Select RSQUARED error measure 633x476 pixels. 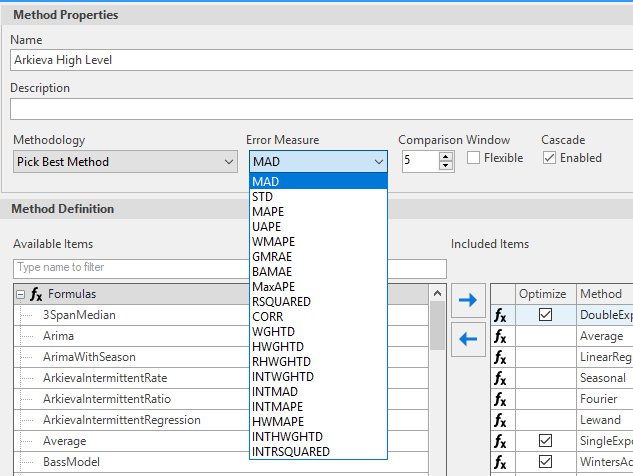319,302
